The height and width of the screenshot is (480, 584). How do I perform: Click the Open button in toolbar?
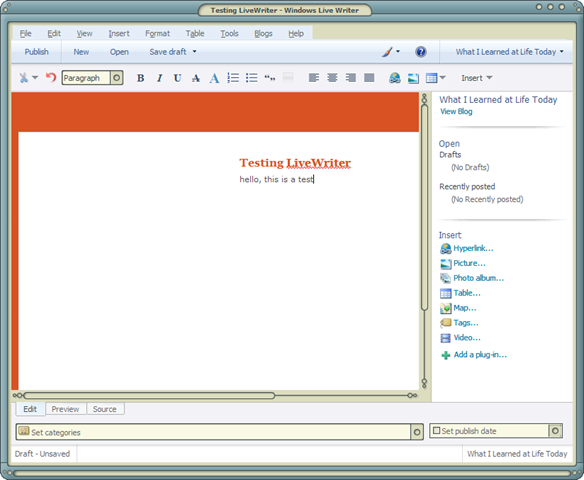119,52
